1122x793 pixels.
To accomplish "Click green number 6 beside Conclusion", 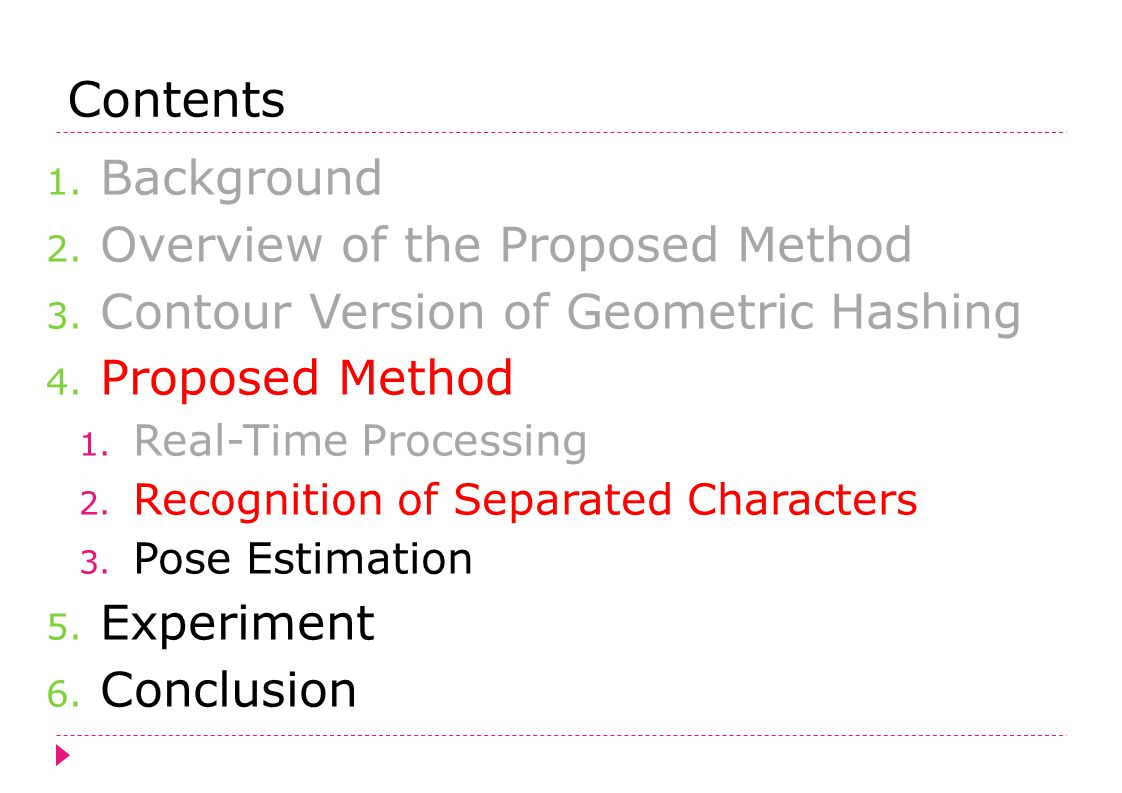I will click(x=64, y=694).
